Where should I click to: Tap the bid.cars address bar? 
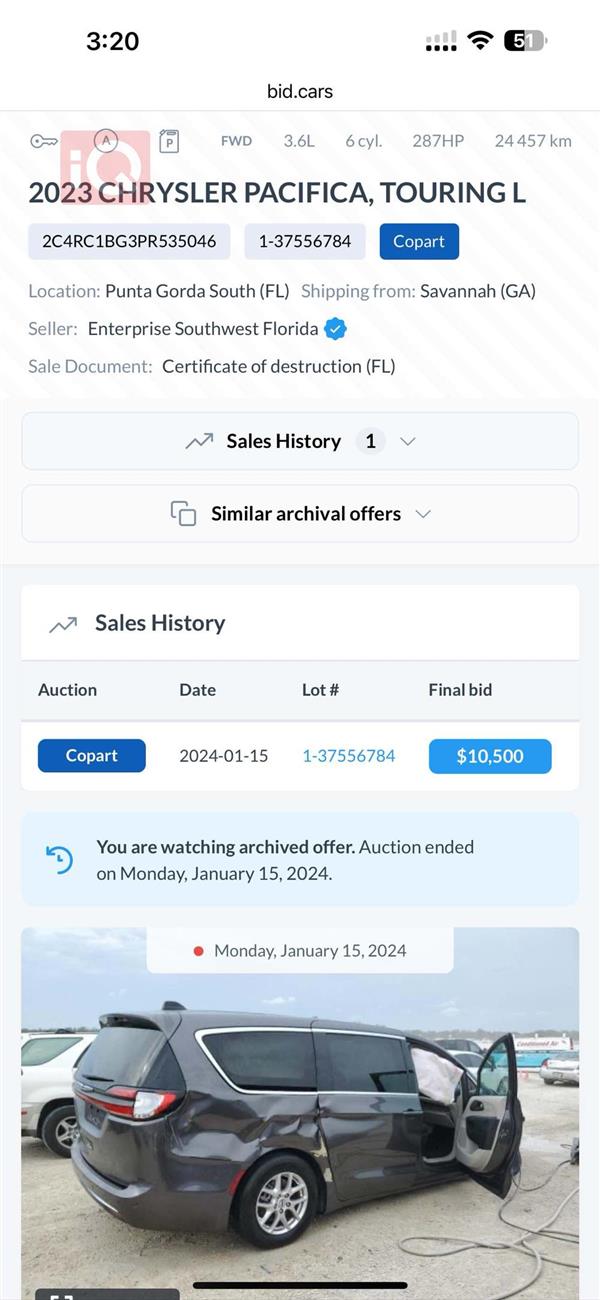pos(300,91)
